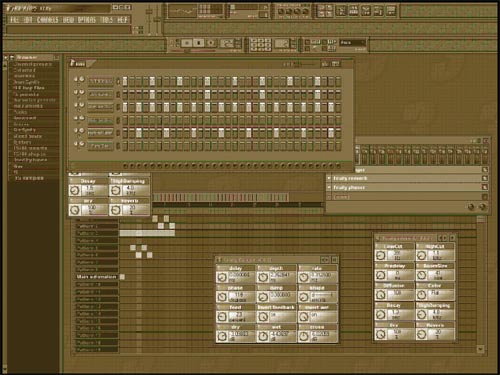This screenshot has width=500, height=375.
Task: Toggle the first step of the third sequencer channel
Action: 125,107
